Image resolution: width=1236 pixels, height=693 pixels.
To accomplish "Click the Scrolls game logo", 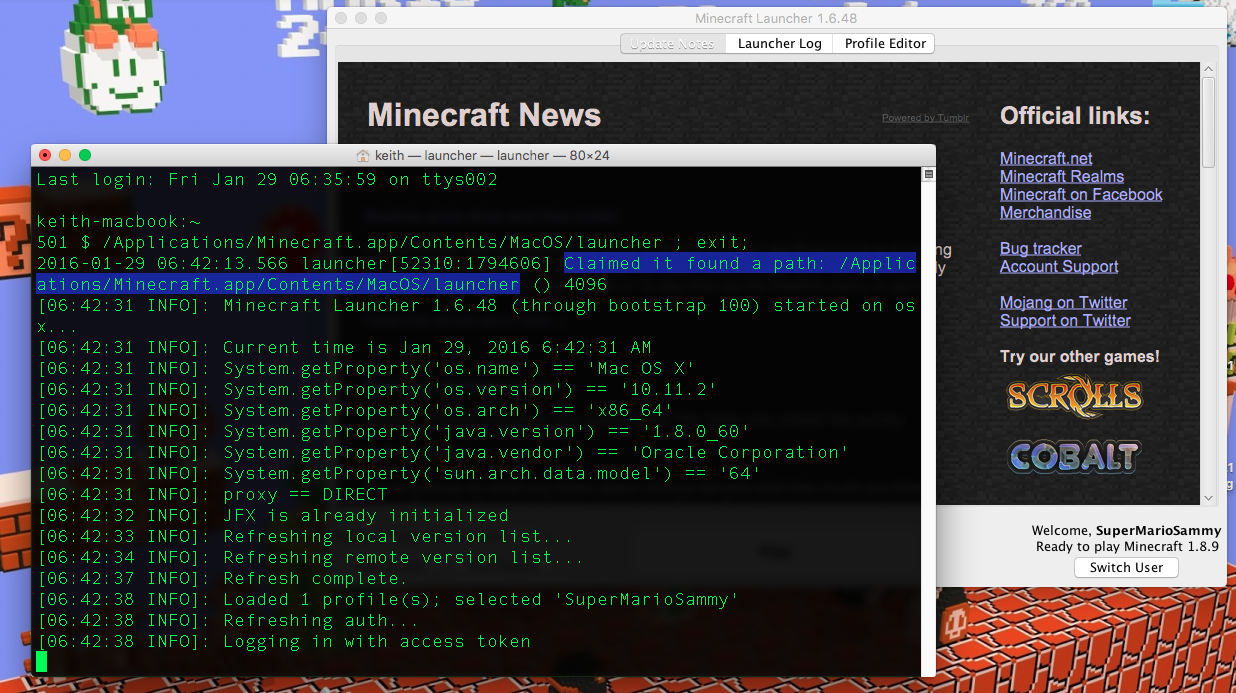I will pyautogui.click(x=1073, y=397).
